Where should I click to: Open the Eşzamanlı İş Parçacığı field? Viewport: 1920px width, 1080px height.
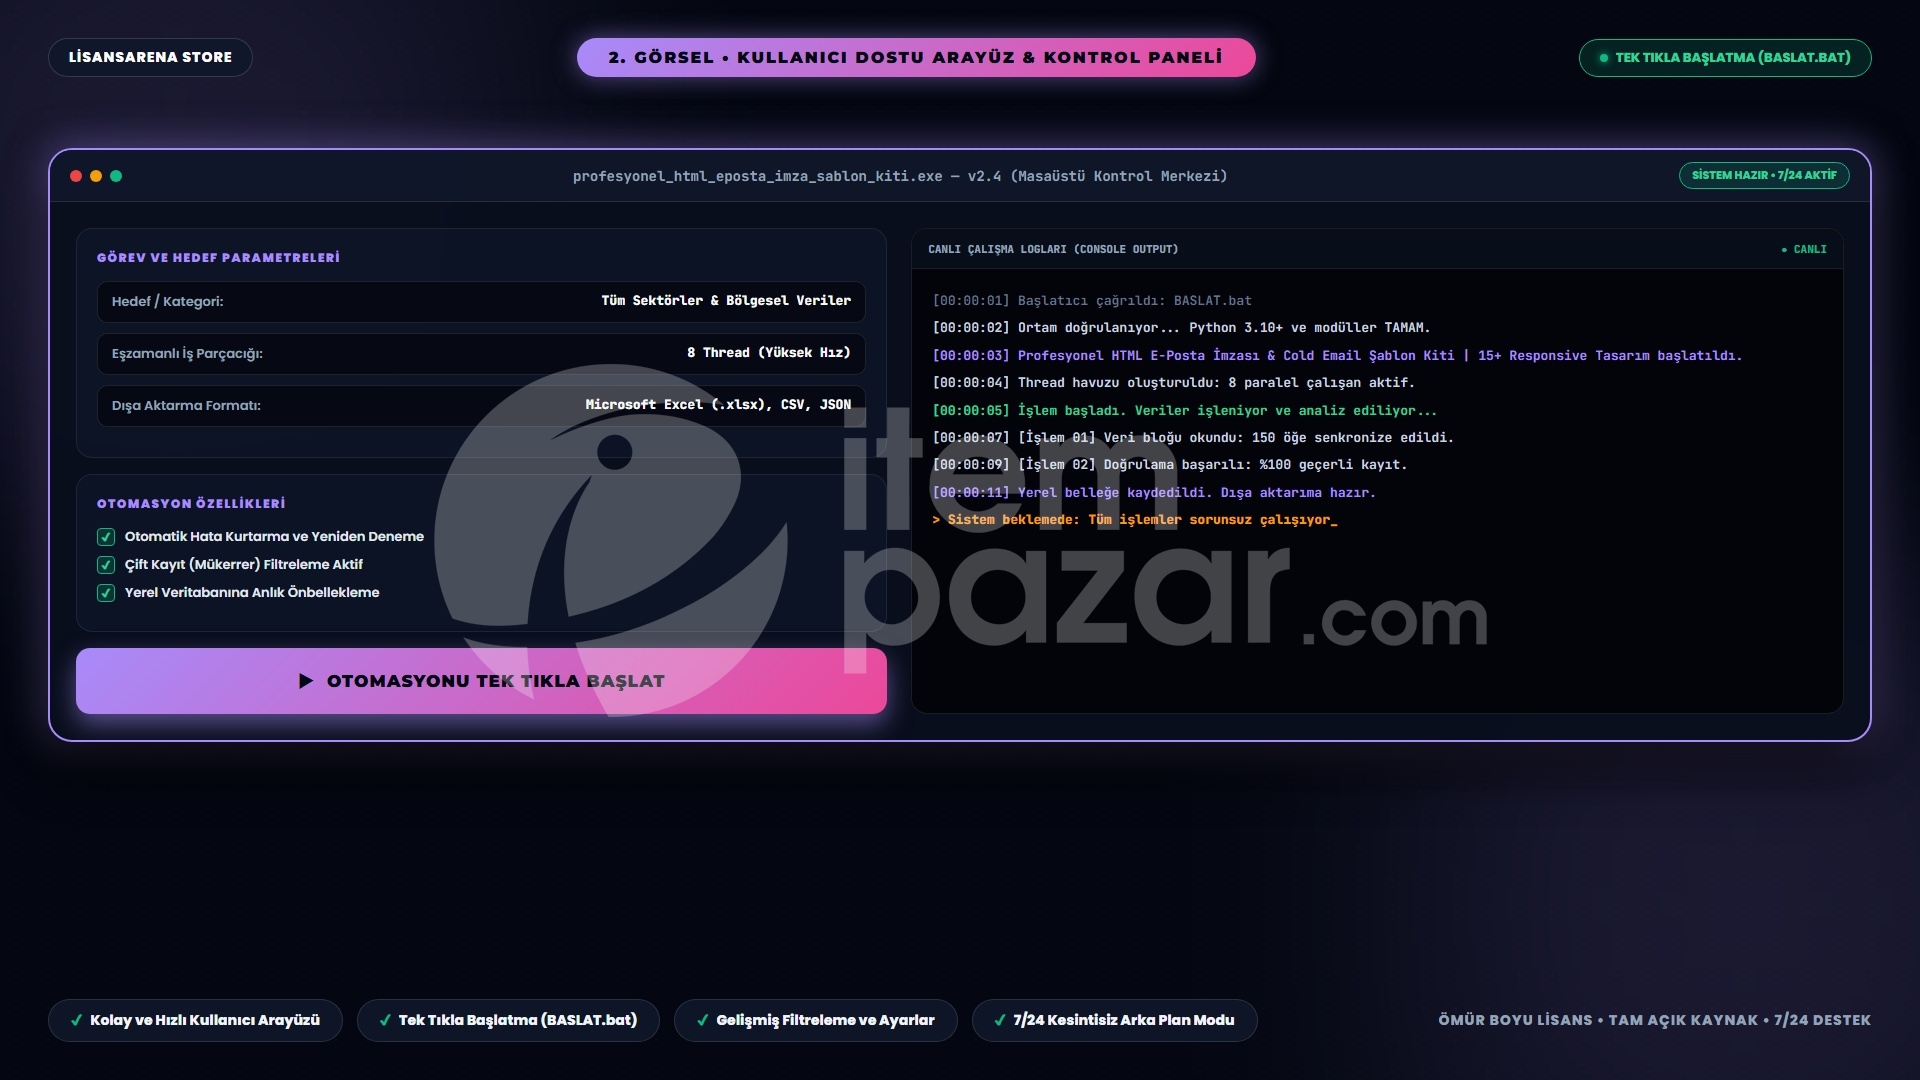pos(481,353)
